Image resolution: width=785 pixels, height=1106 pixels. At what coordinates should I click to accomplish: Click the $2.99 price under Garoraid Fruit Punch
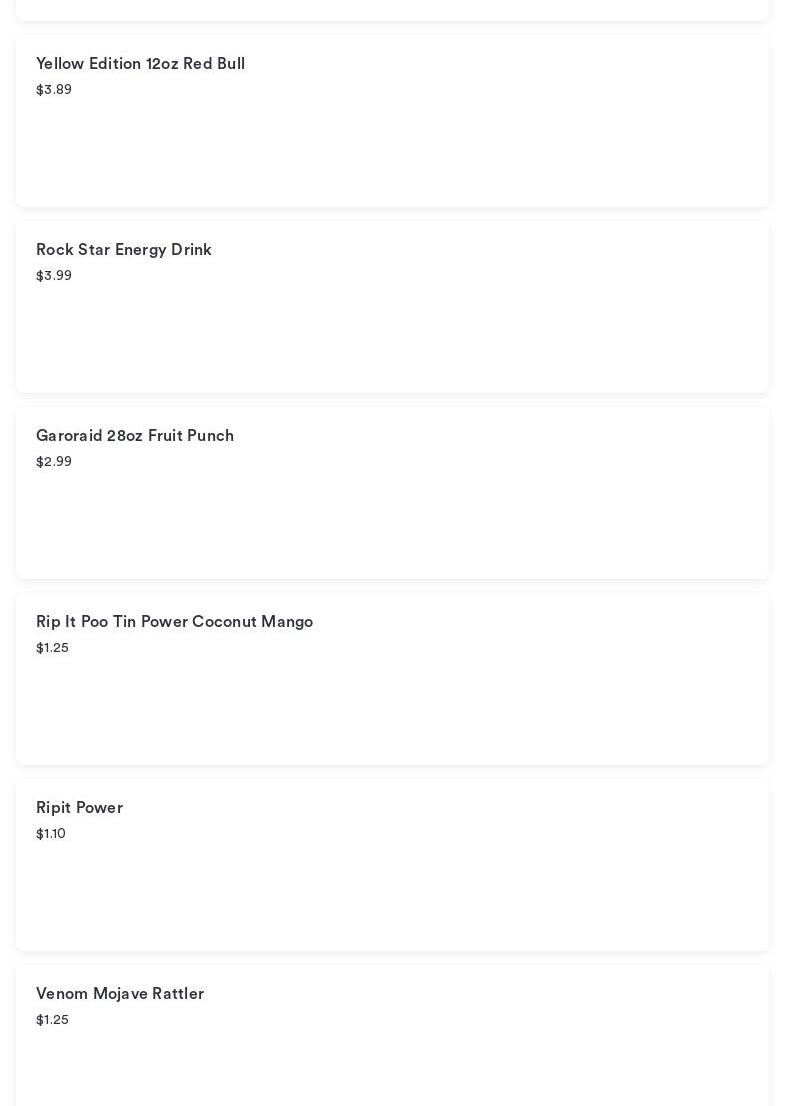[54, 462]
